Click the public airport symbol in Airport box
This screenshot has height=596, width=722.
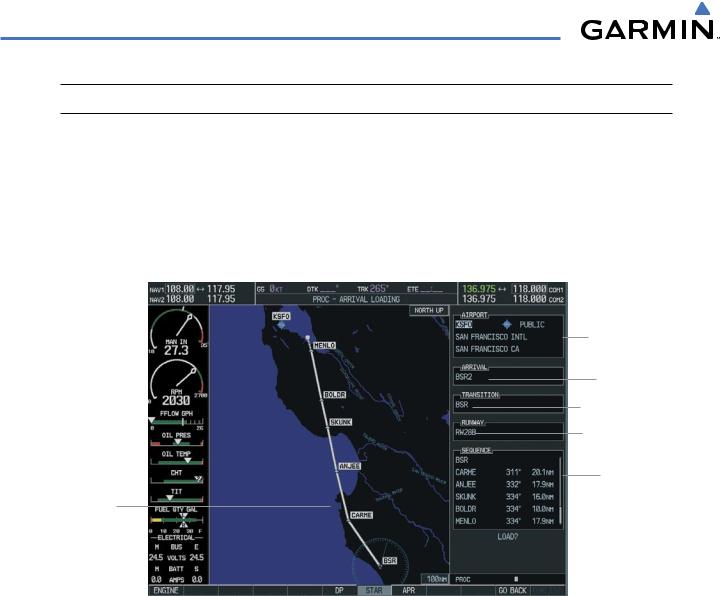coord(507,324)
